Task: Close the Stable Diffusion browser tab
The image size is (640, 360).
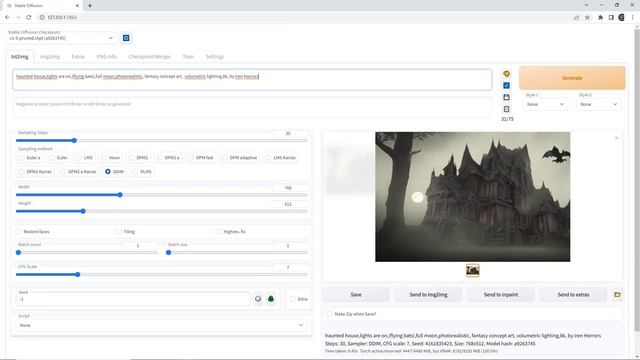Action: pyautogui.click(x=77, y=6)
